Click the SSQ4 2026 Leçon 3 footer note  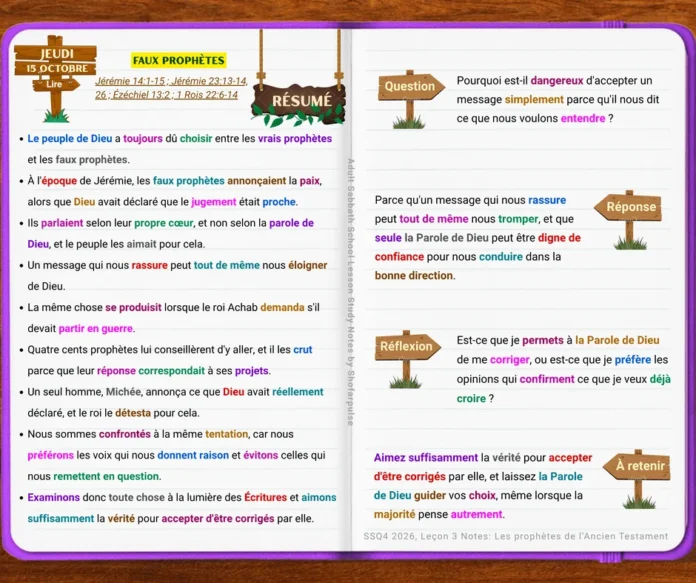click(516, 536)
